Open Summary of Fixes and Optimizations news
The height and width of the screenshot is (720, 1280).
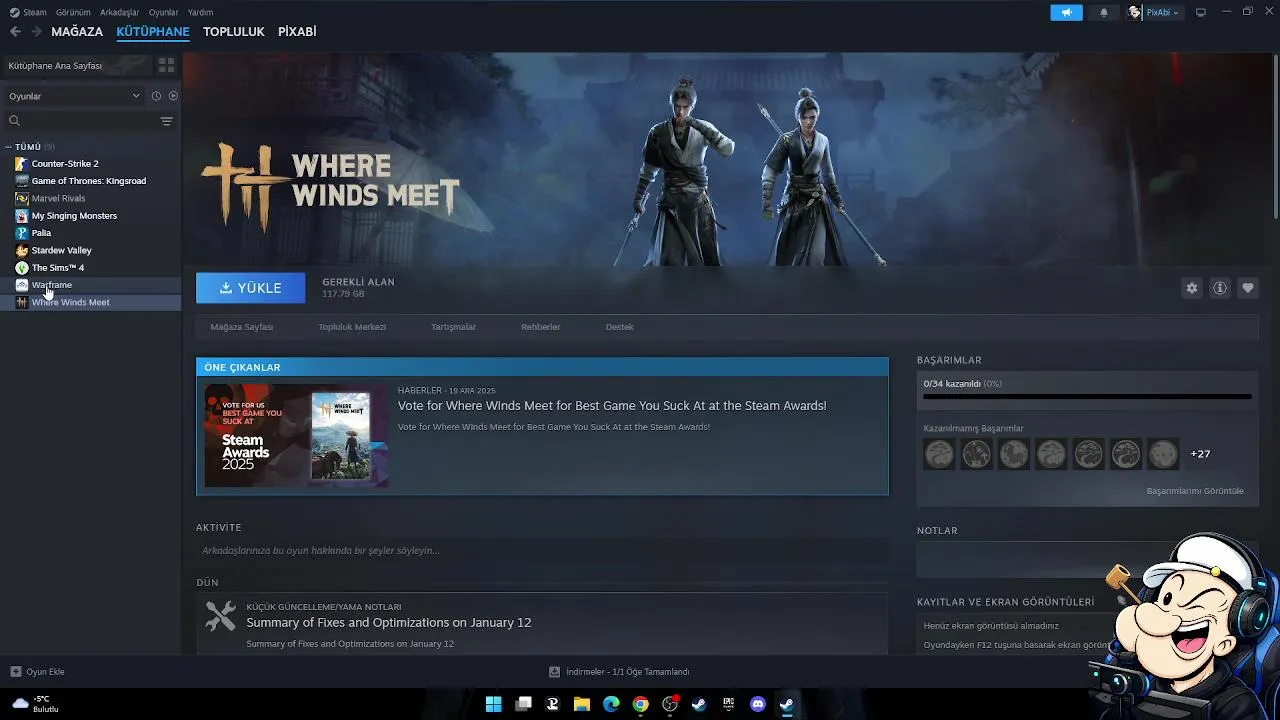coord(389,623)
